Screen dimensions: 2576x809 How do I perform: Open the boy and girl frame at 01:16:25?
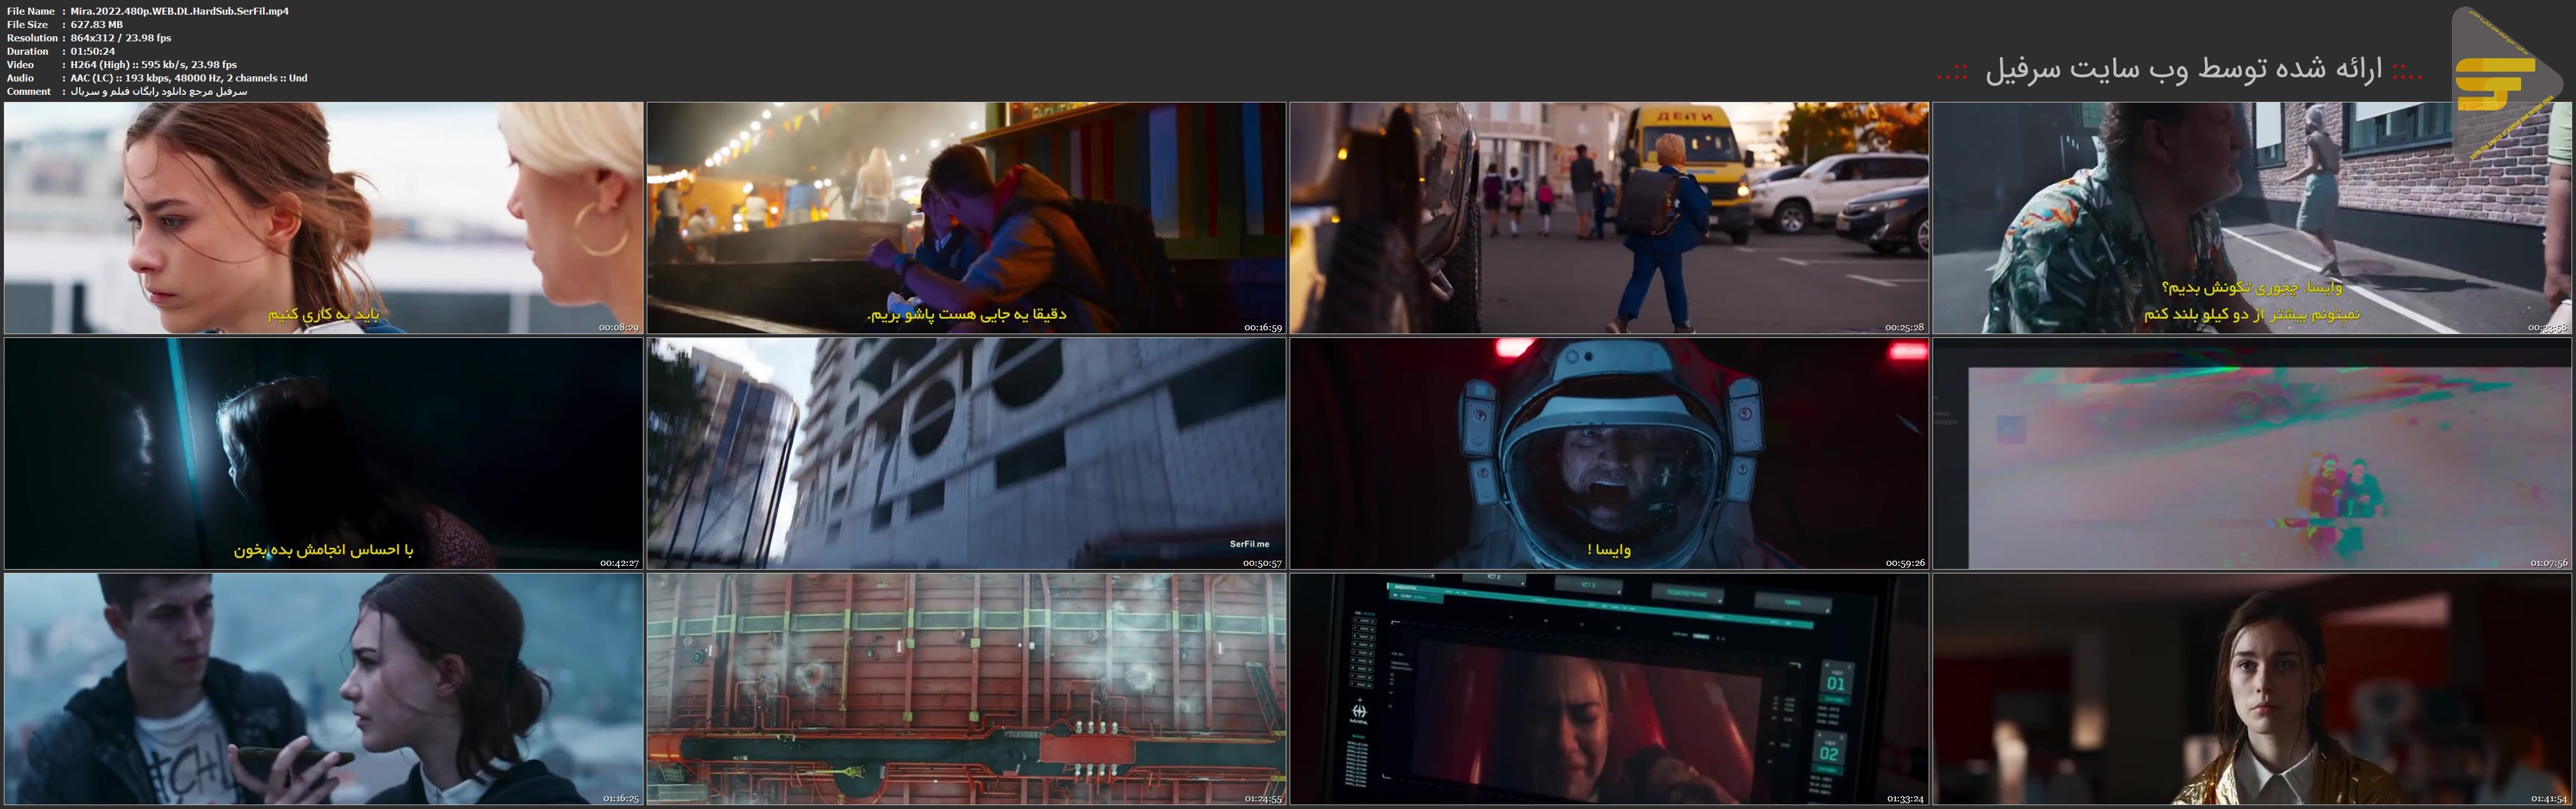click(x=323, y=689)
